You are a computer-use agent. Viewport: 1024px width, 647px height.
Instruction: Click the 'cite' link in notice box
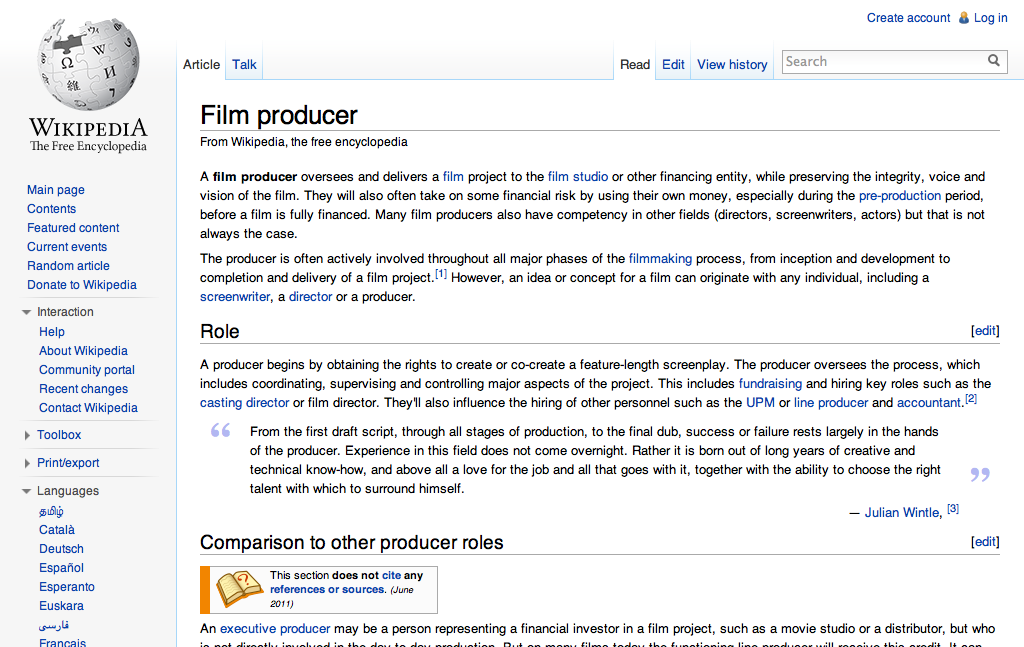(391, 575)
